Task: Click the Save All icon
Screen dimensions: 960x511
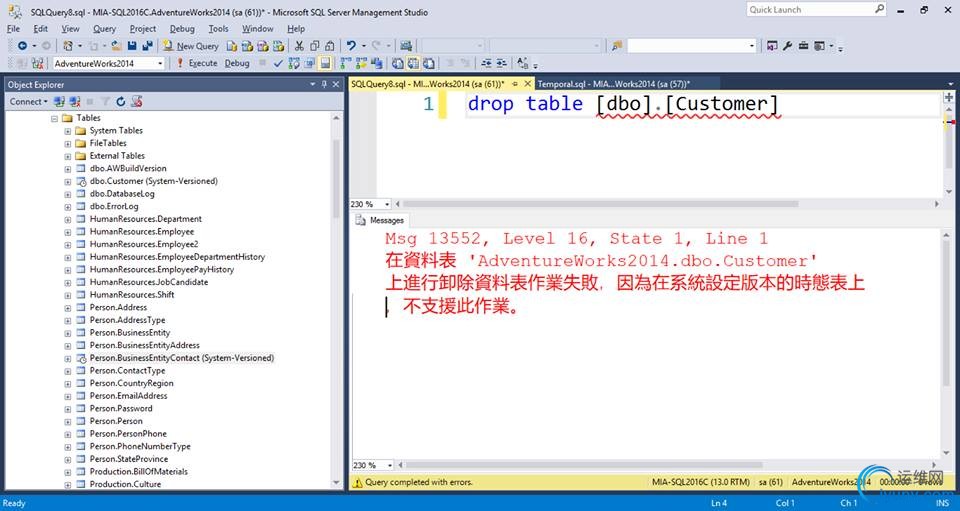Action: [148, 46]
